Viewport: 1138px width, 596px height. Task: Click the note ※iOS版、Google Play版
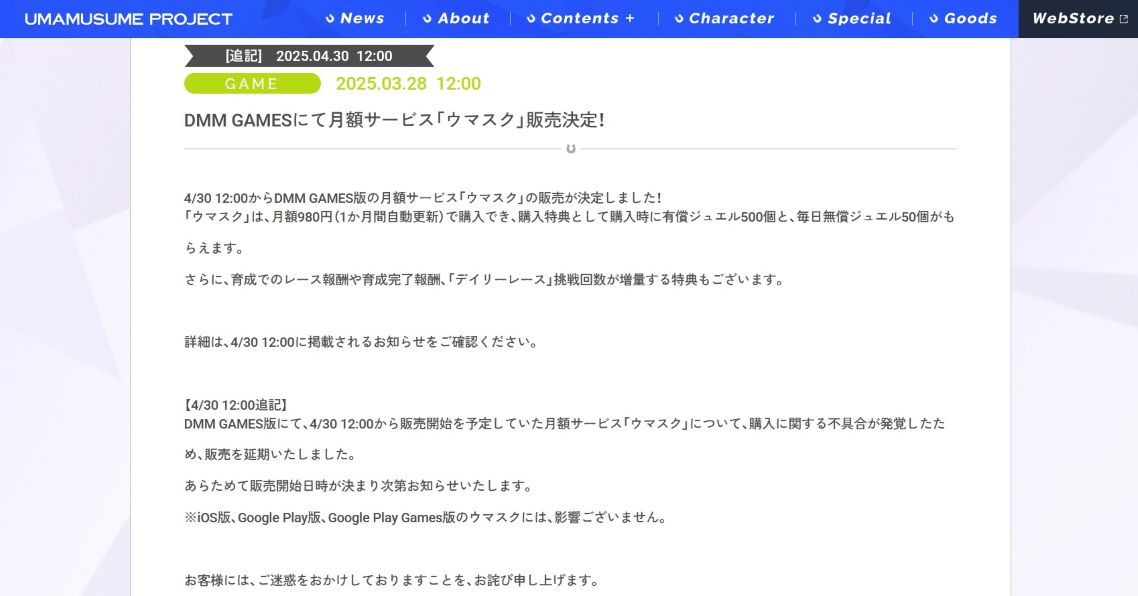pyautogui.click(x=426, y=518)
